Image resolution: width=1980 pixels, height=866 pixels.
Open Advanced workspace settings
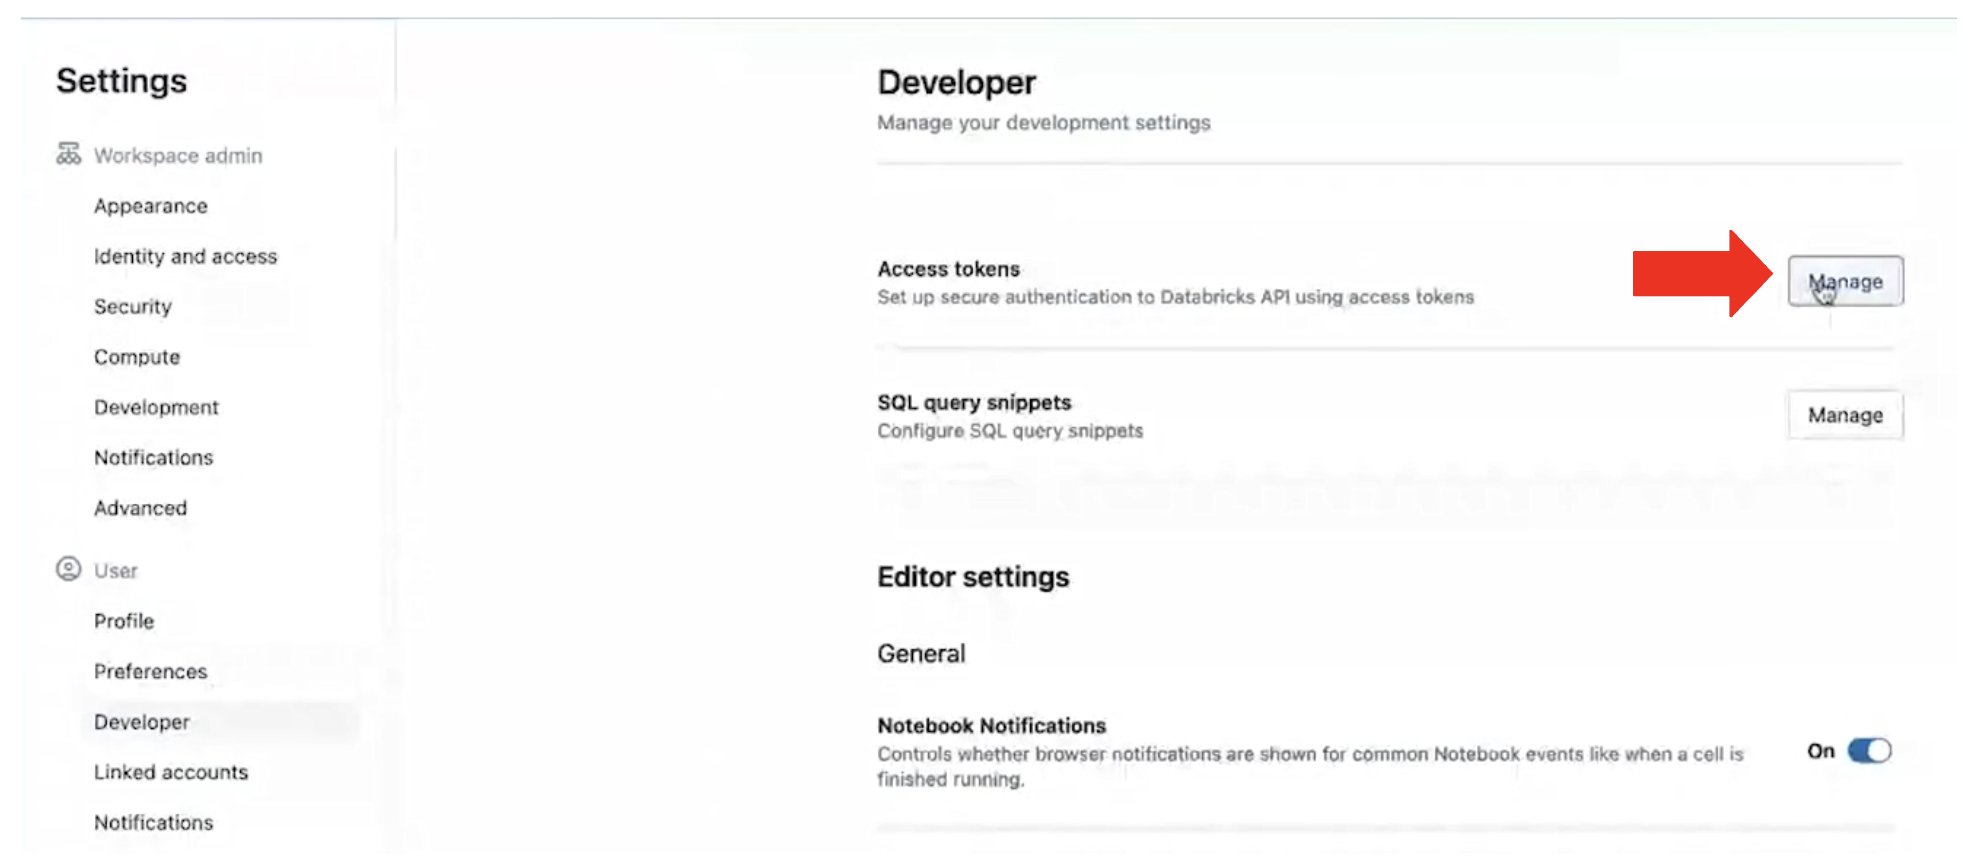[x=140, y=508]
